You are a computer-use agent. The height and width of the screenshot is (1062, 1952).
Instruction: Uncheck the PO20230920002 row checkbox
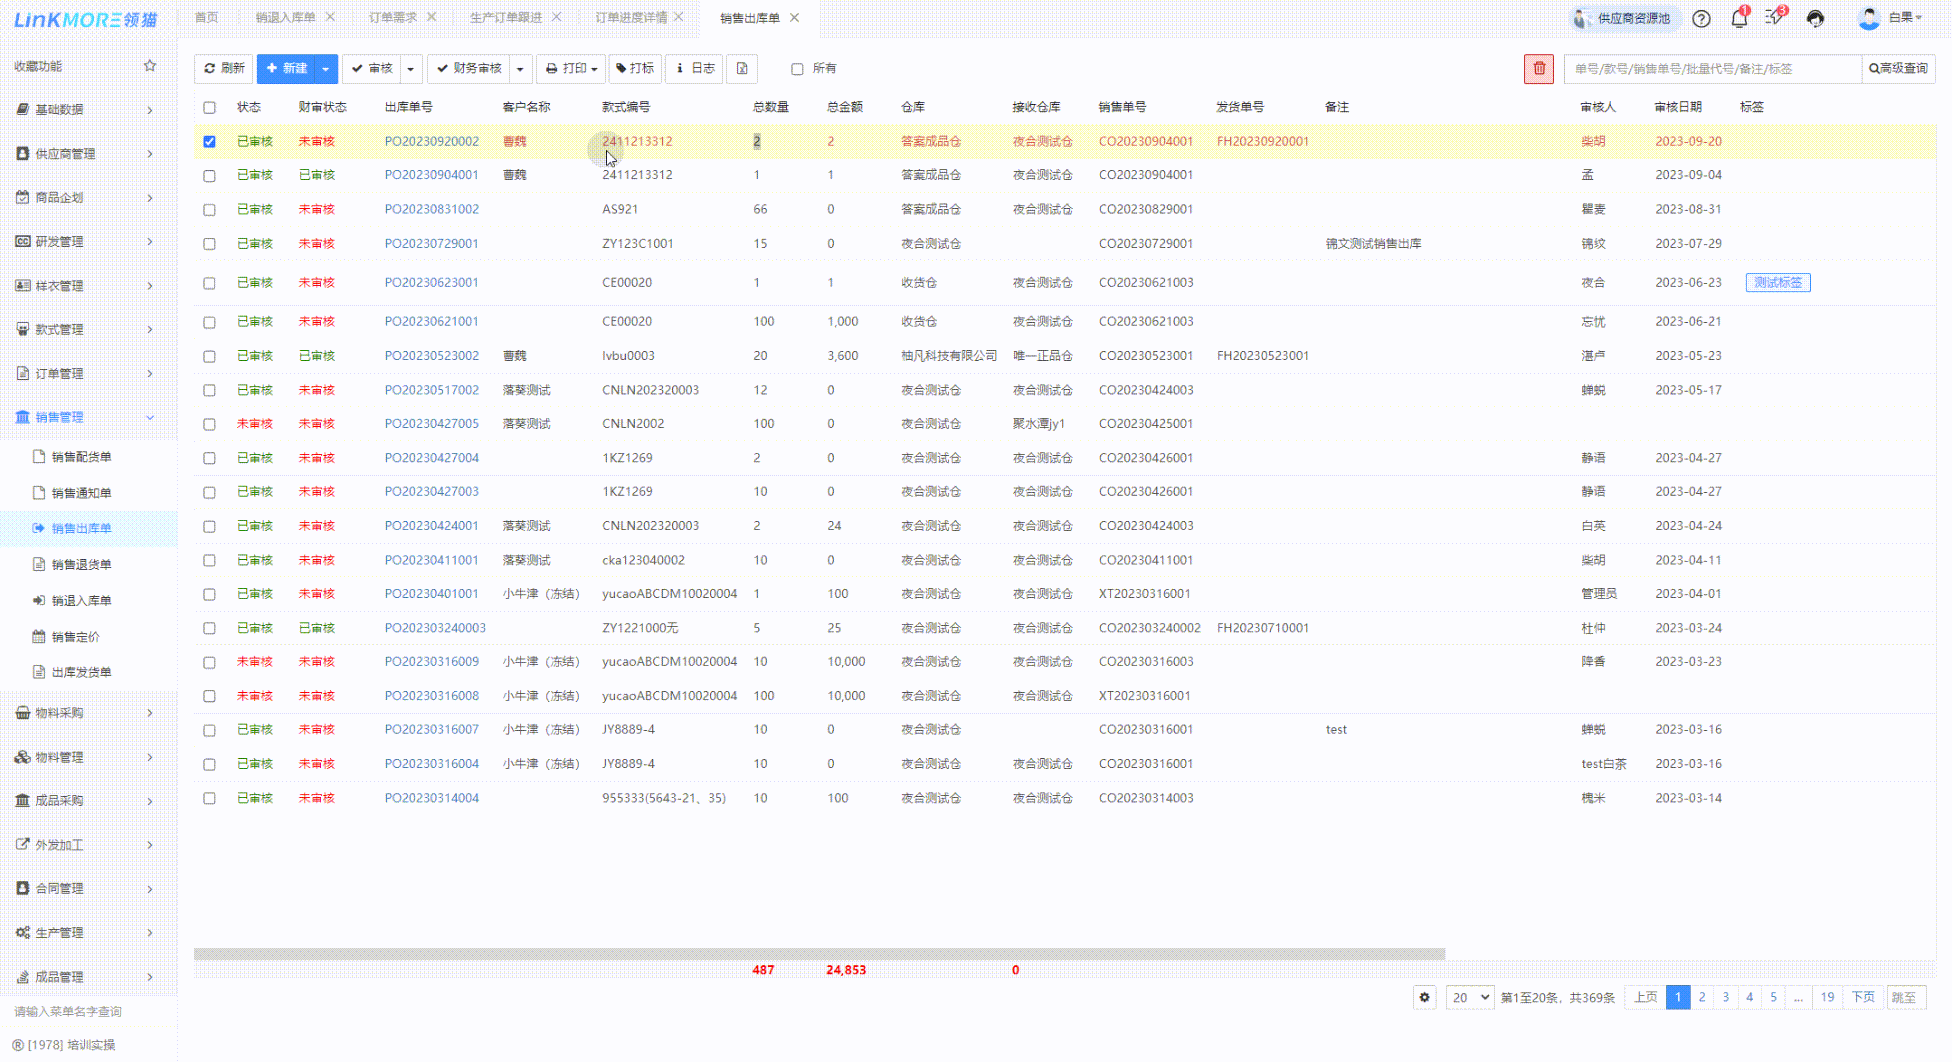[x=209, y=142]
